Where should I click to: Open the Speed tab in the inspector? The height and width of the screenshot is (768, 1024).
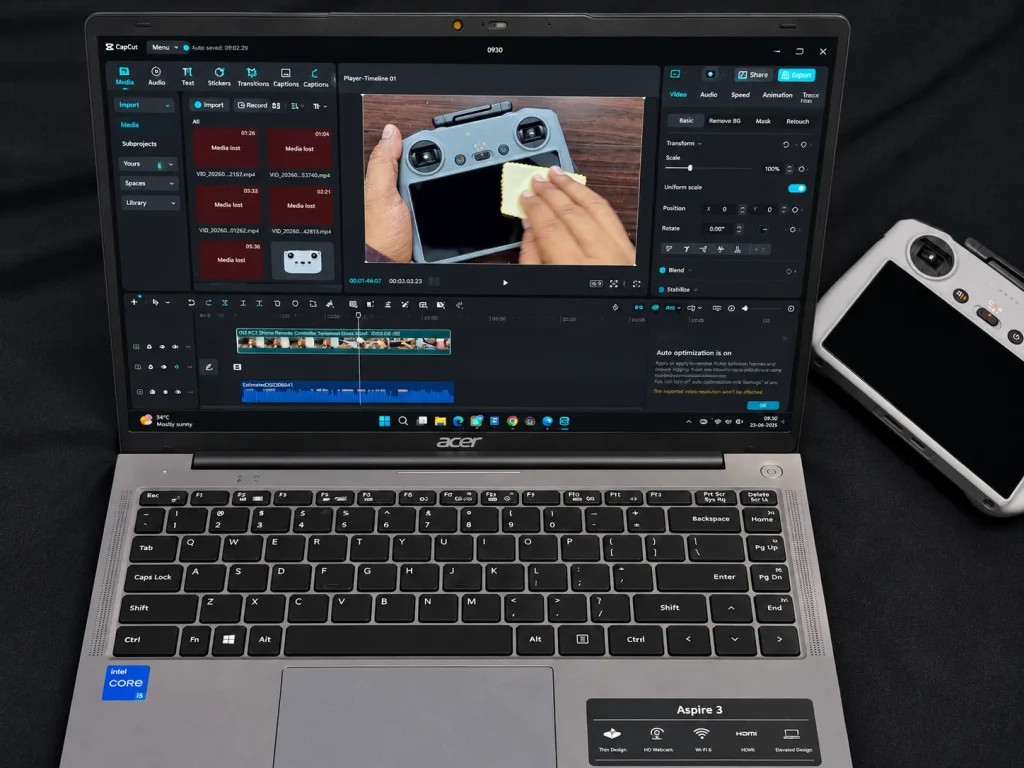[740, 95]
